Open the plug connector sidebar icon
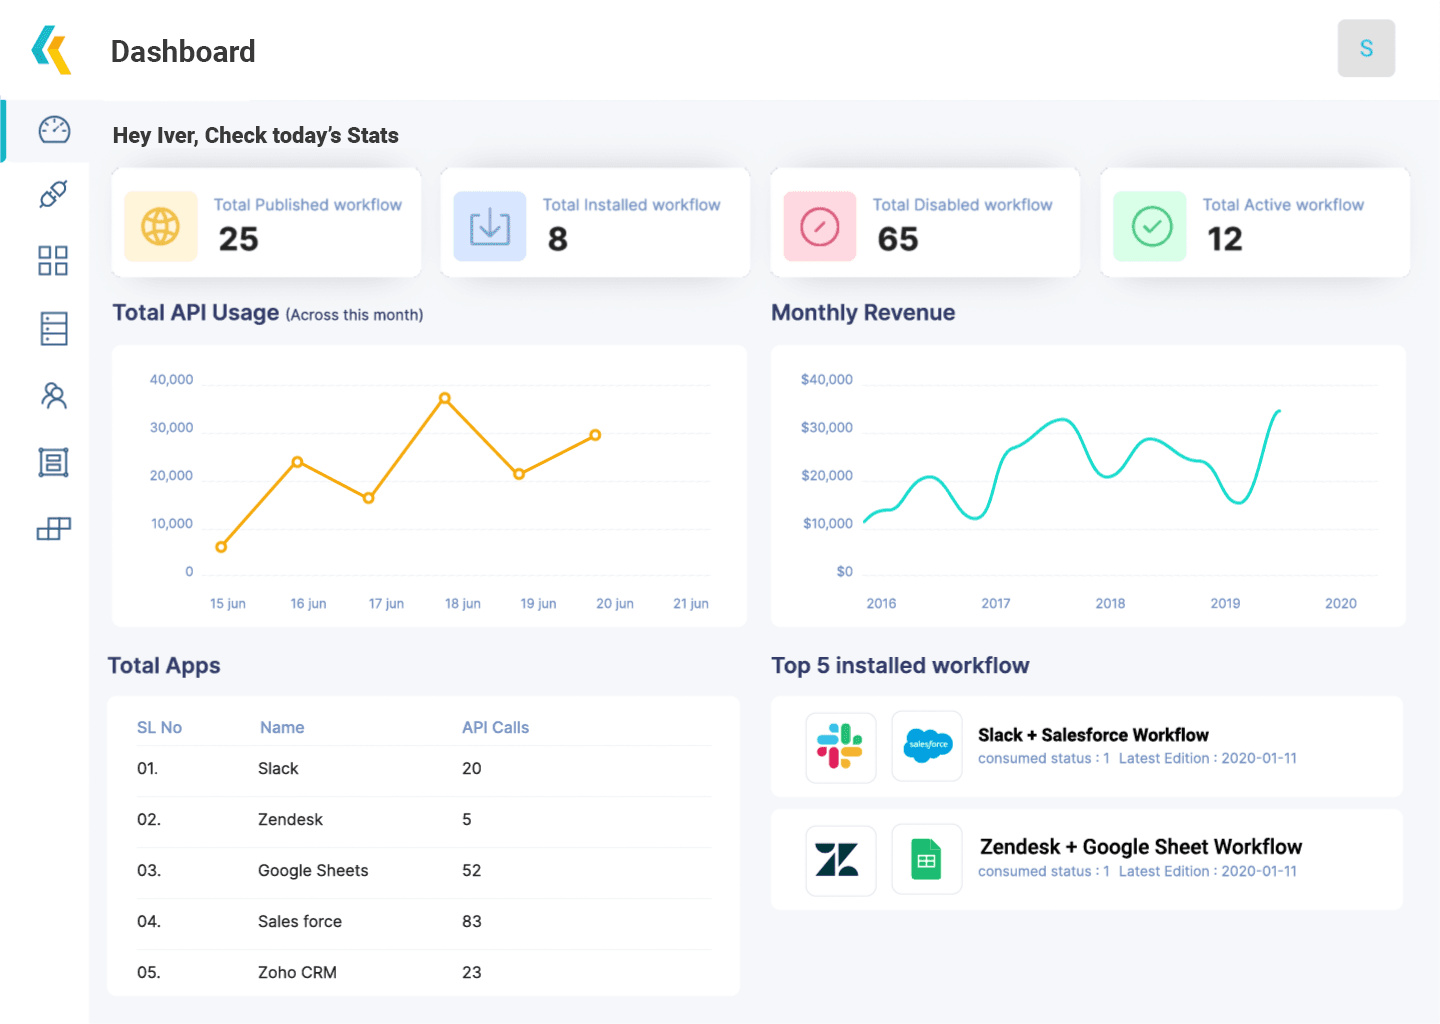Screen dimensions: 1440x1024 54,194
